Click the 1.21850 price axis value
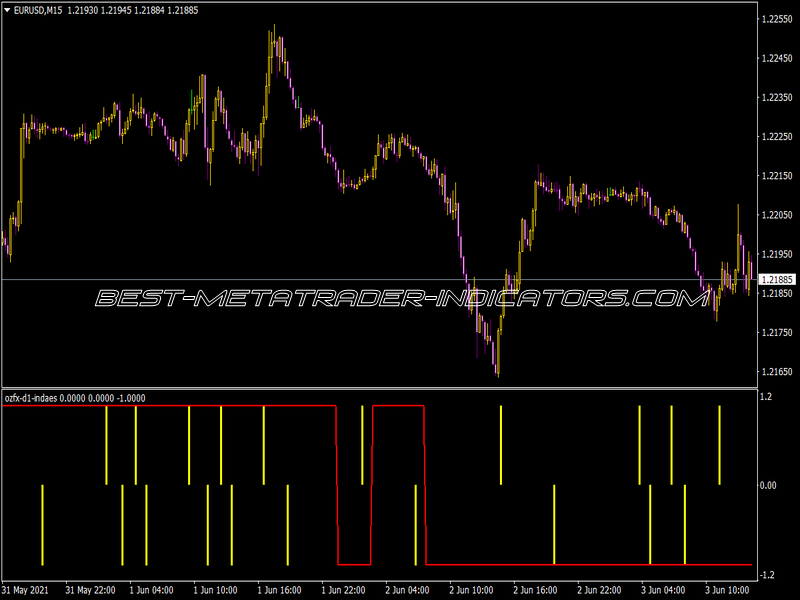 click(x=777, y=293)
